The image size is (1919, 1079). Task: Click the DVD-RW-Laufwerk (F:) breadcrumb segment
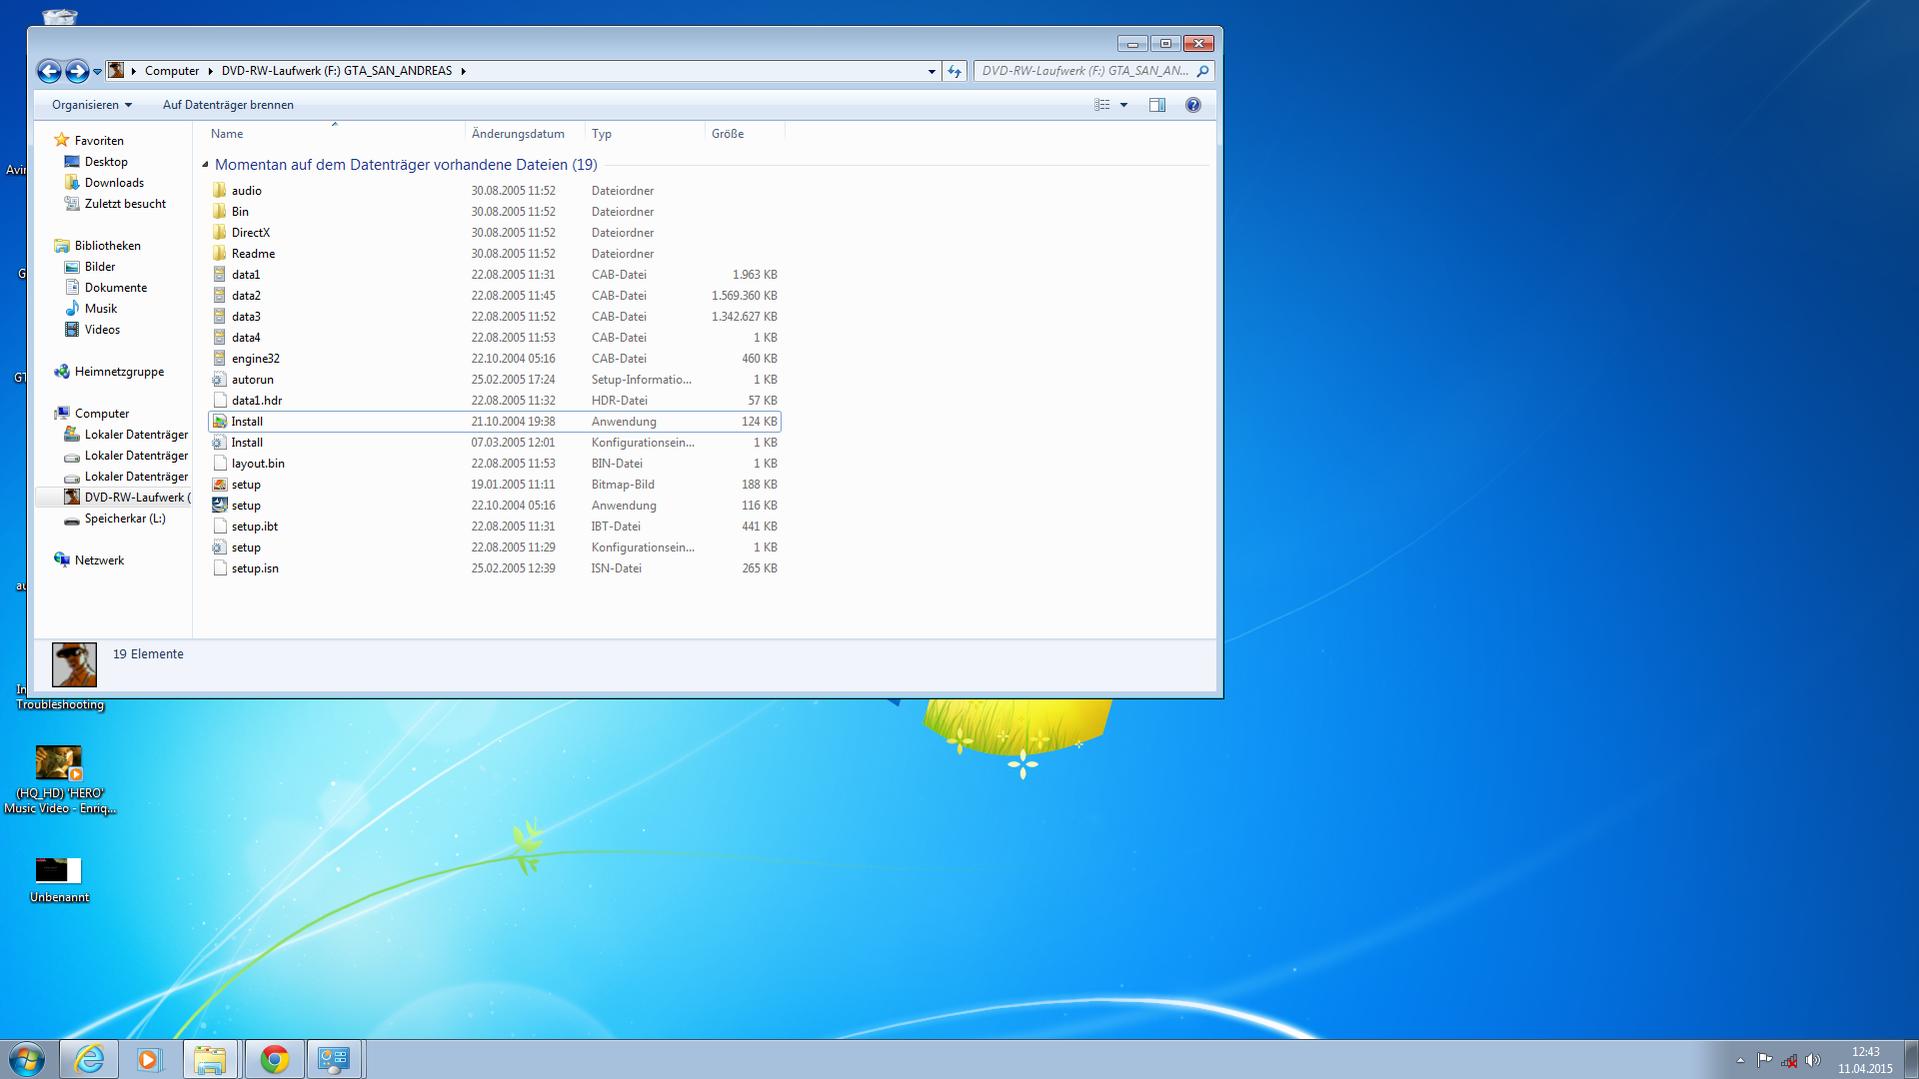[x=337, y=71]
